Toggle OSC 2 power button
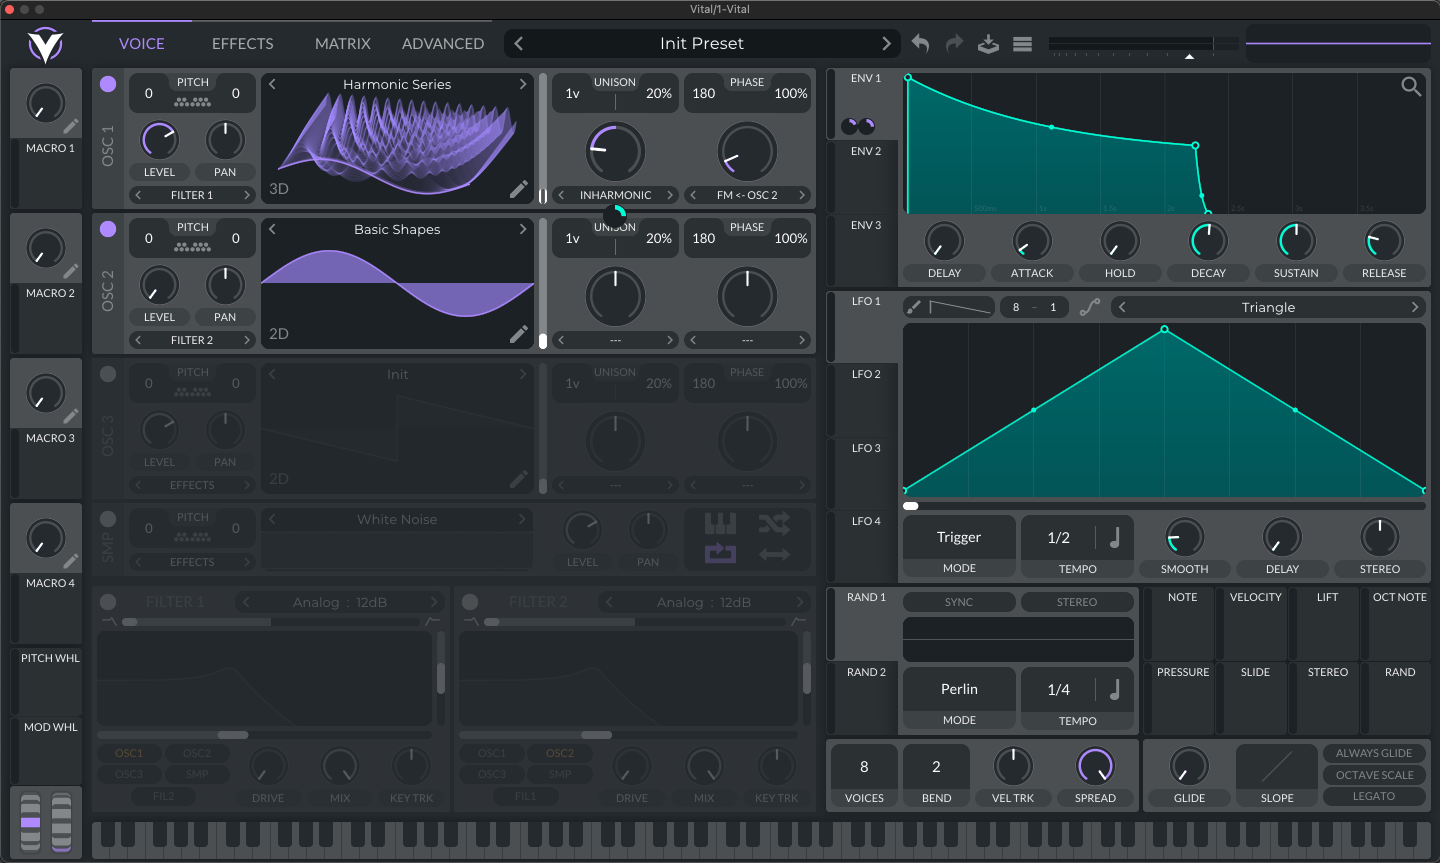The height and width of the screenshot is (863, 1440). point(108,229)
